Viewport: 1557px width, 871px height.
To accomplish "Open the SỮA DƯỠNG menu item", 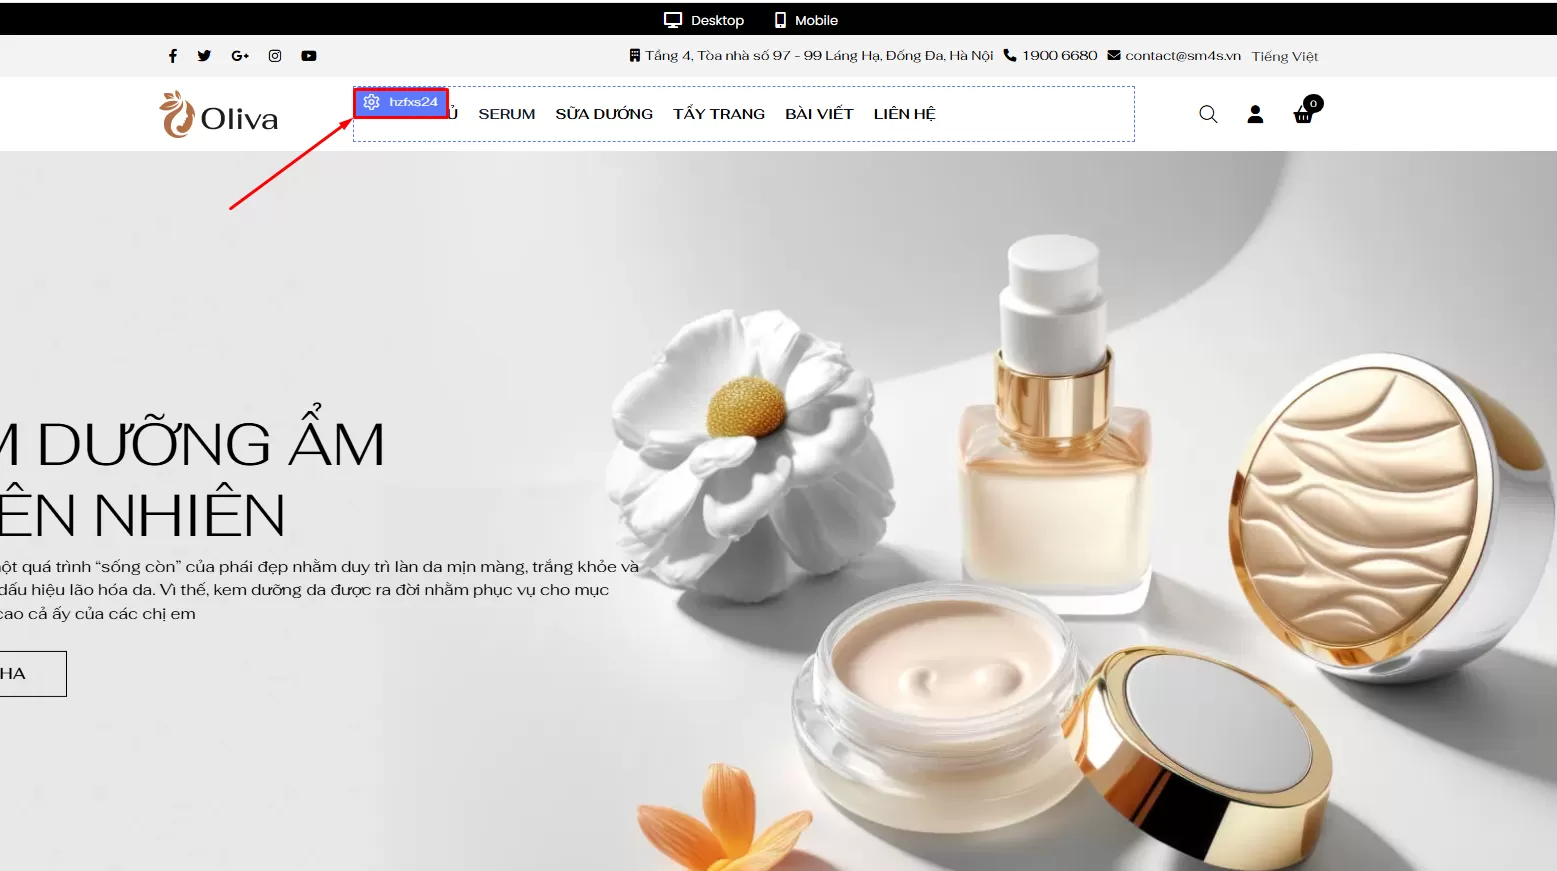I will (604, 114).
